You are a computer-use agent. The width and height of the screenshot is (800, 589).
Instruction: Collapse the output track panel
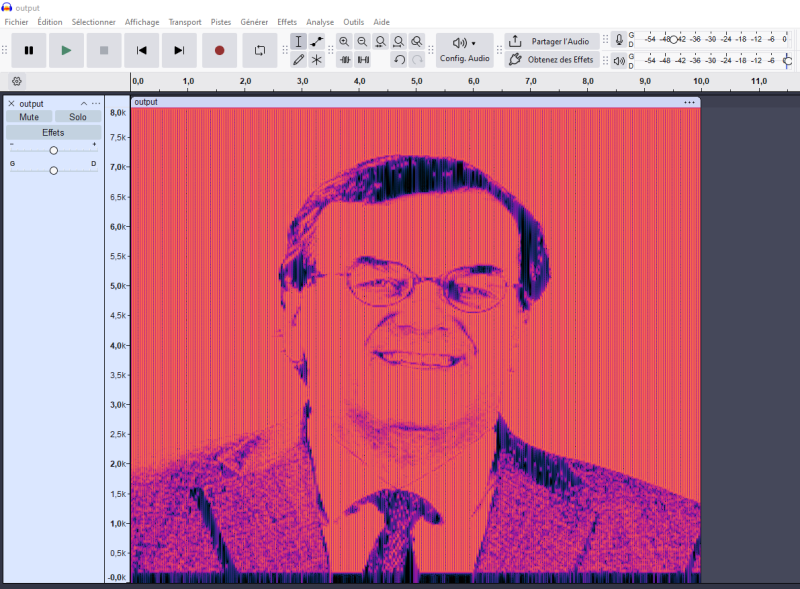pyautogui.click(x=84, y=103)
